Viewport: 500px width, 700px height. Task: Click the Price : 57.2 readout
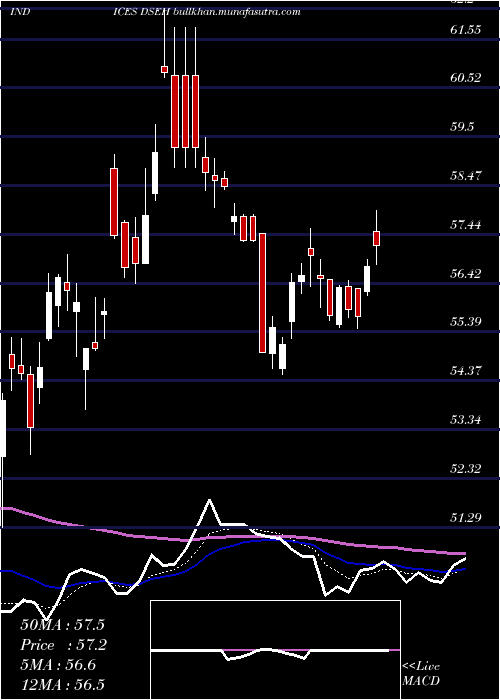(x=63, y=645)
